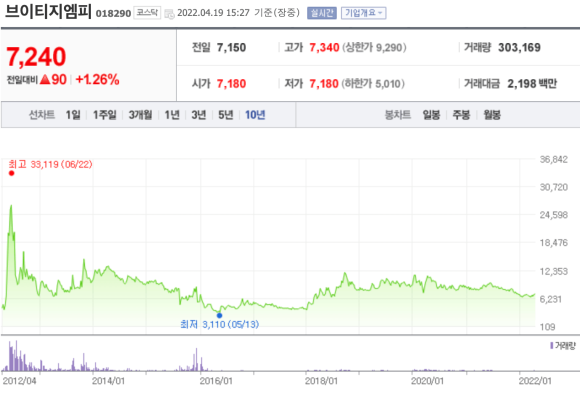Click the current price 7,240
This screenshot has width=580, height=396.
(x=36, y=57)
